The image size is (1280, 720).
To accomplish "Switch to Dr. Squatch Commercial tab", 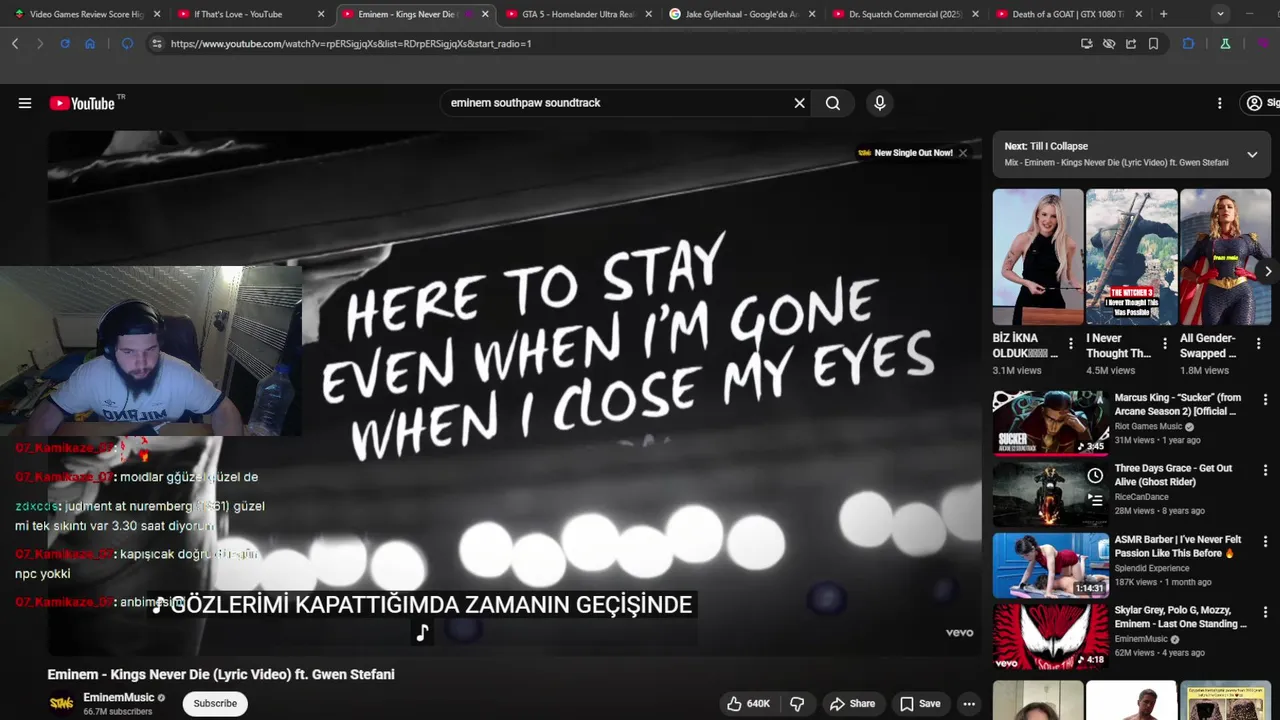I will tap(904, 14).
